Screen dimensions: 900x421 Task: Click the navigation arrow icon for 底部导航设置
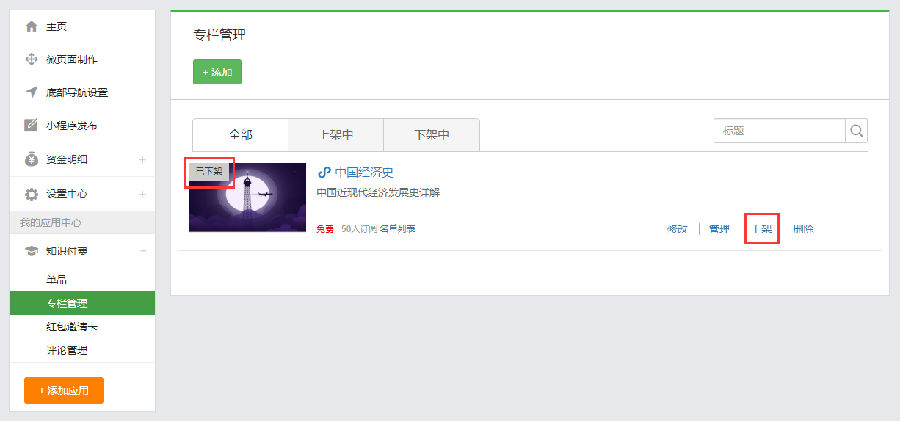coord(32,92)
